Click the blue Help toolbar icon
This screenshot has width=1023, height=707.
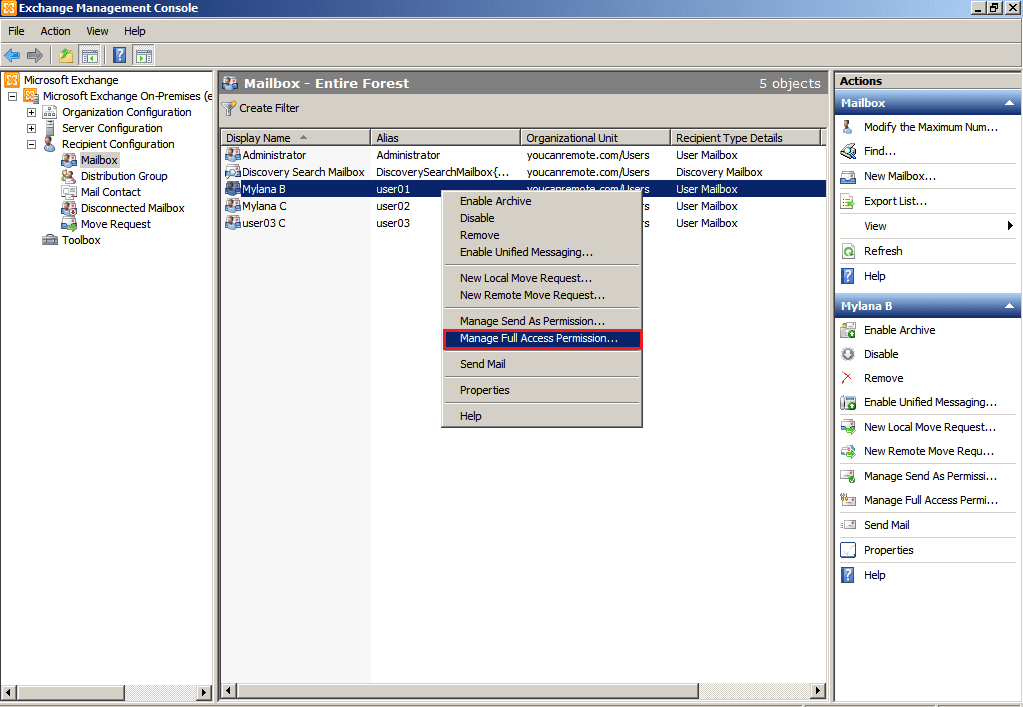pyautogui.click(x=119, y=56)
